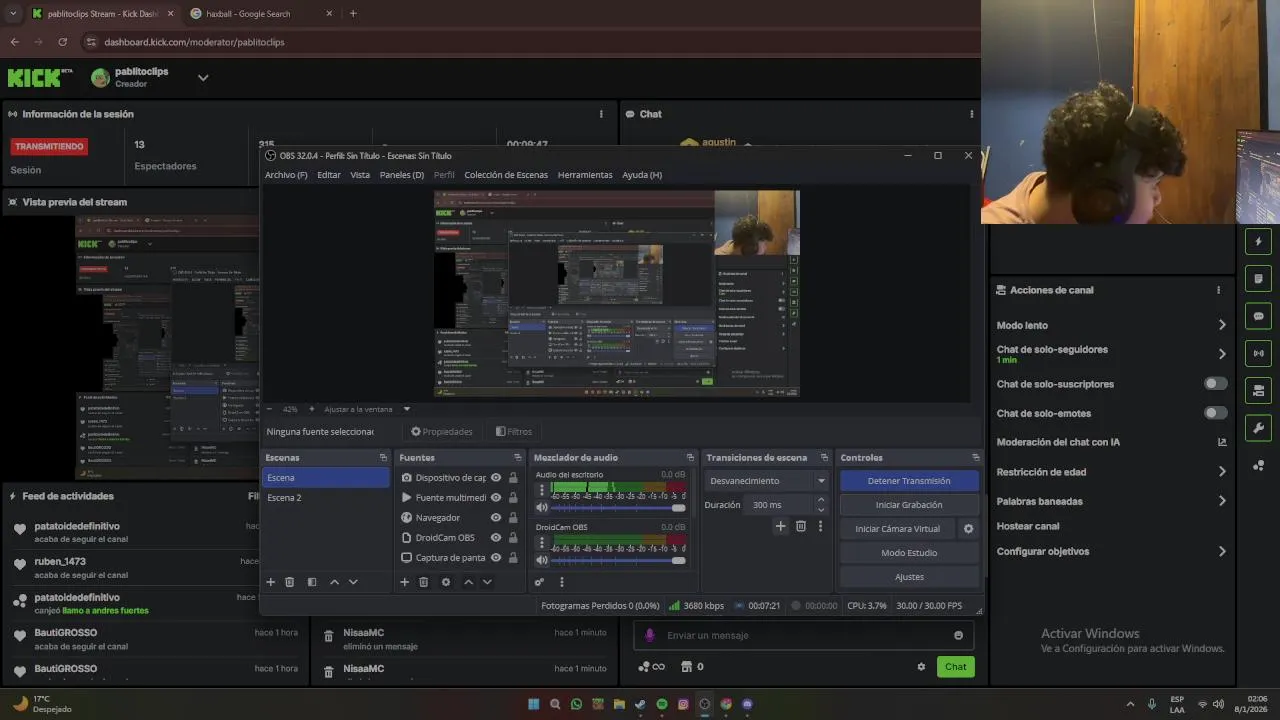The width and height of the screenshot is (1280, 720).
Task: Click Modo Estudio button
Action: tap(909, 553)
